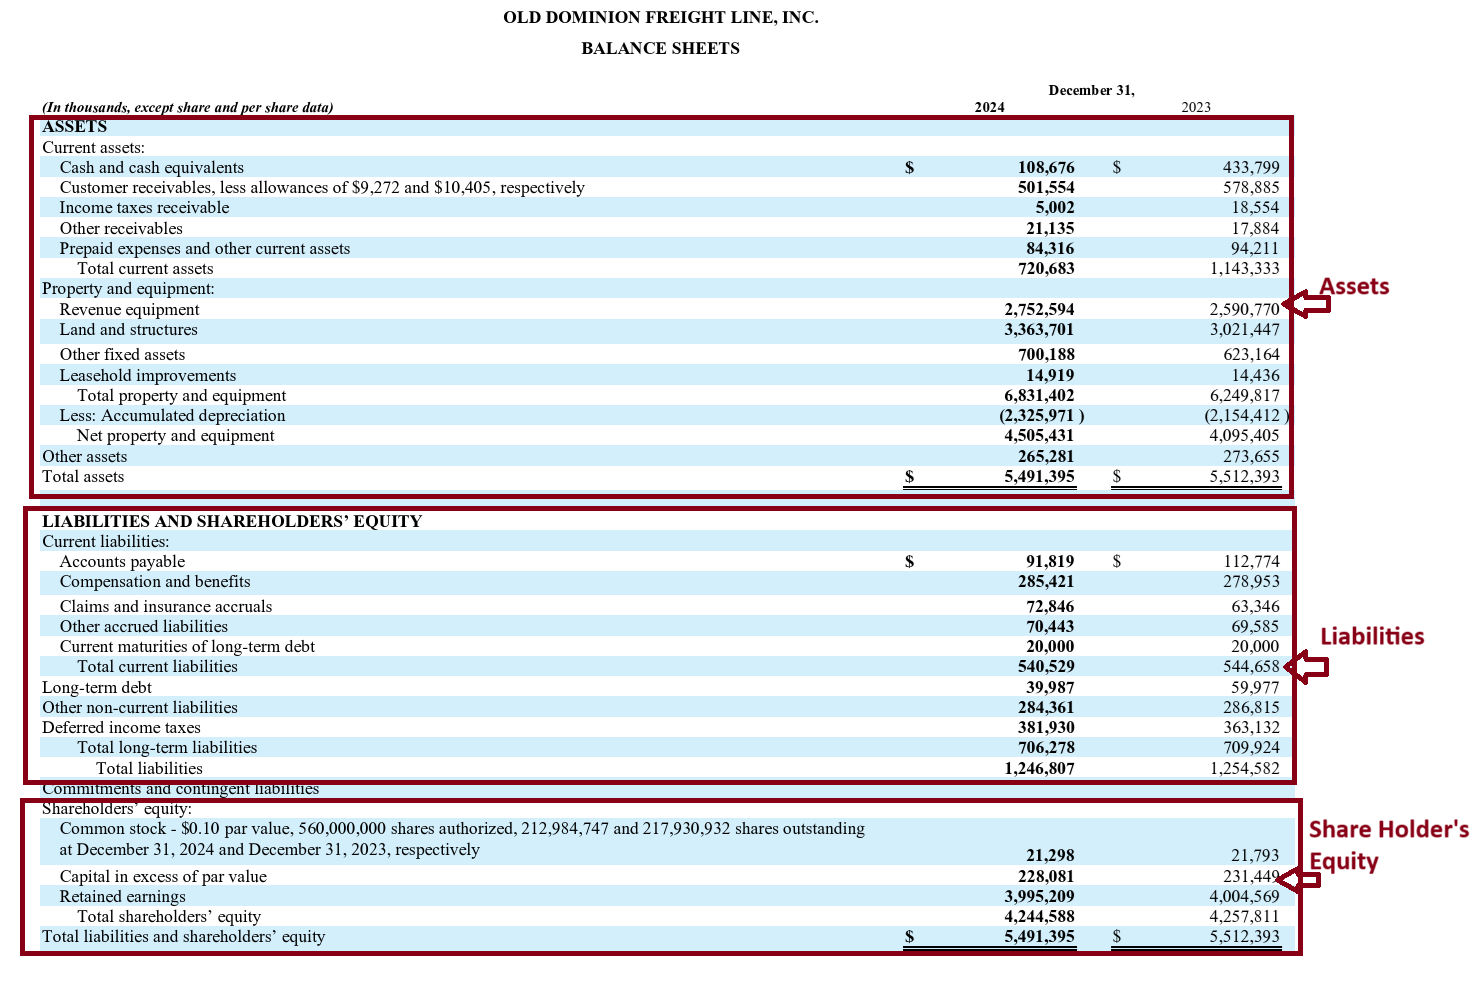The image size is (1483, 995).
Task: Select the Share Holder's Equity annotation label
Action: [1387, 845]
